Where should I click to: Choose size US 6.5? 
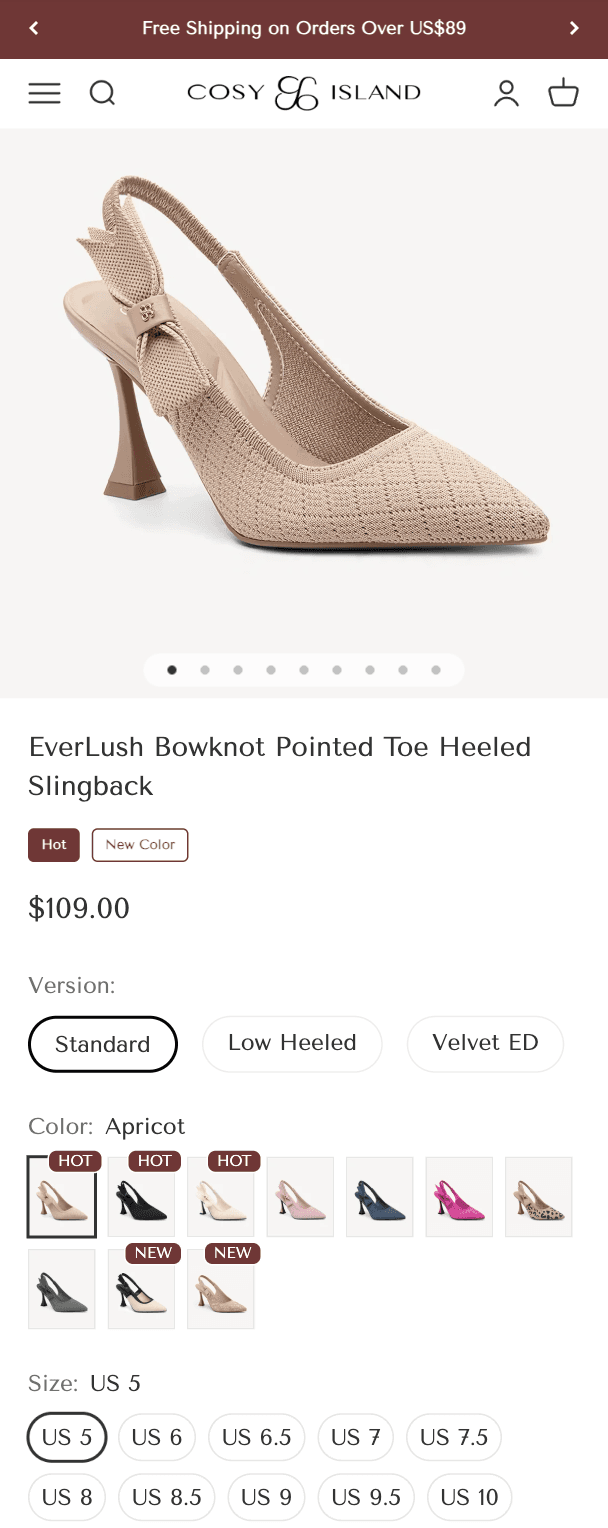coord(256,1437)
